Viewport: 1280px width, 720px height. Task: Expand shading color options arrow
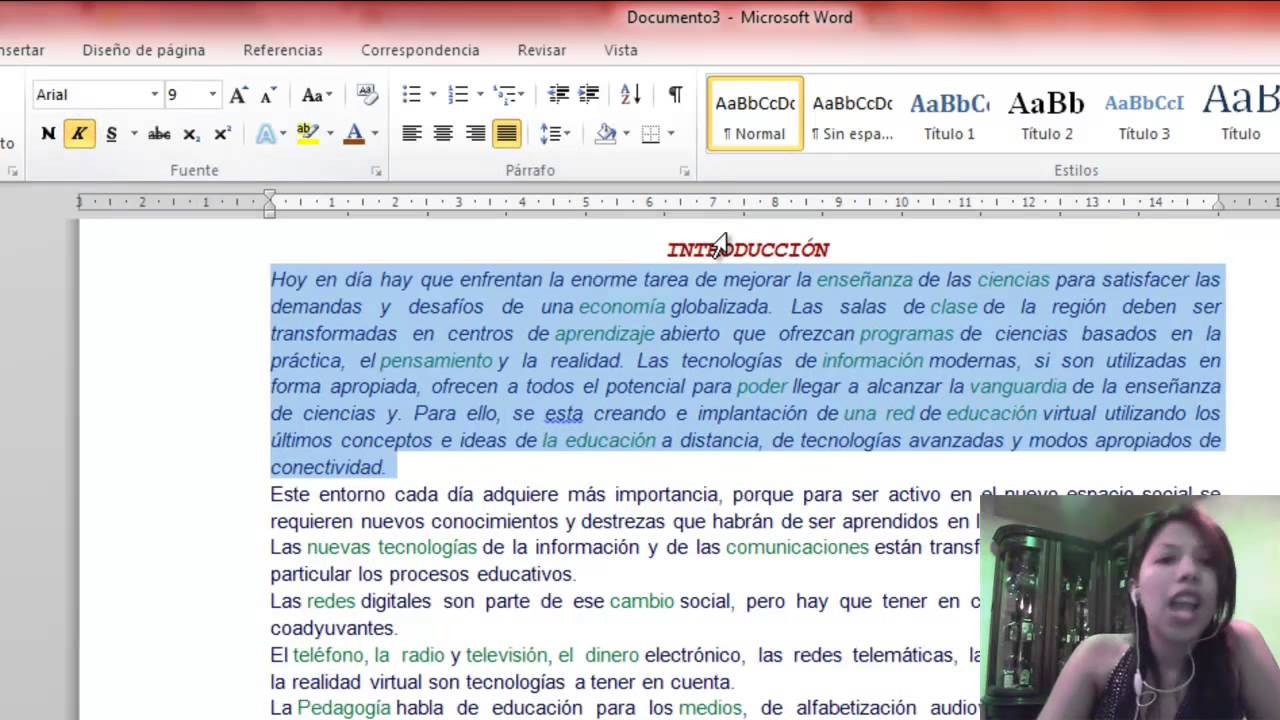625,133
